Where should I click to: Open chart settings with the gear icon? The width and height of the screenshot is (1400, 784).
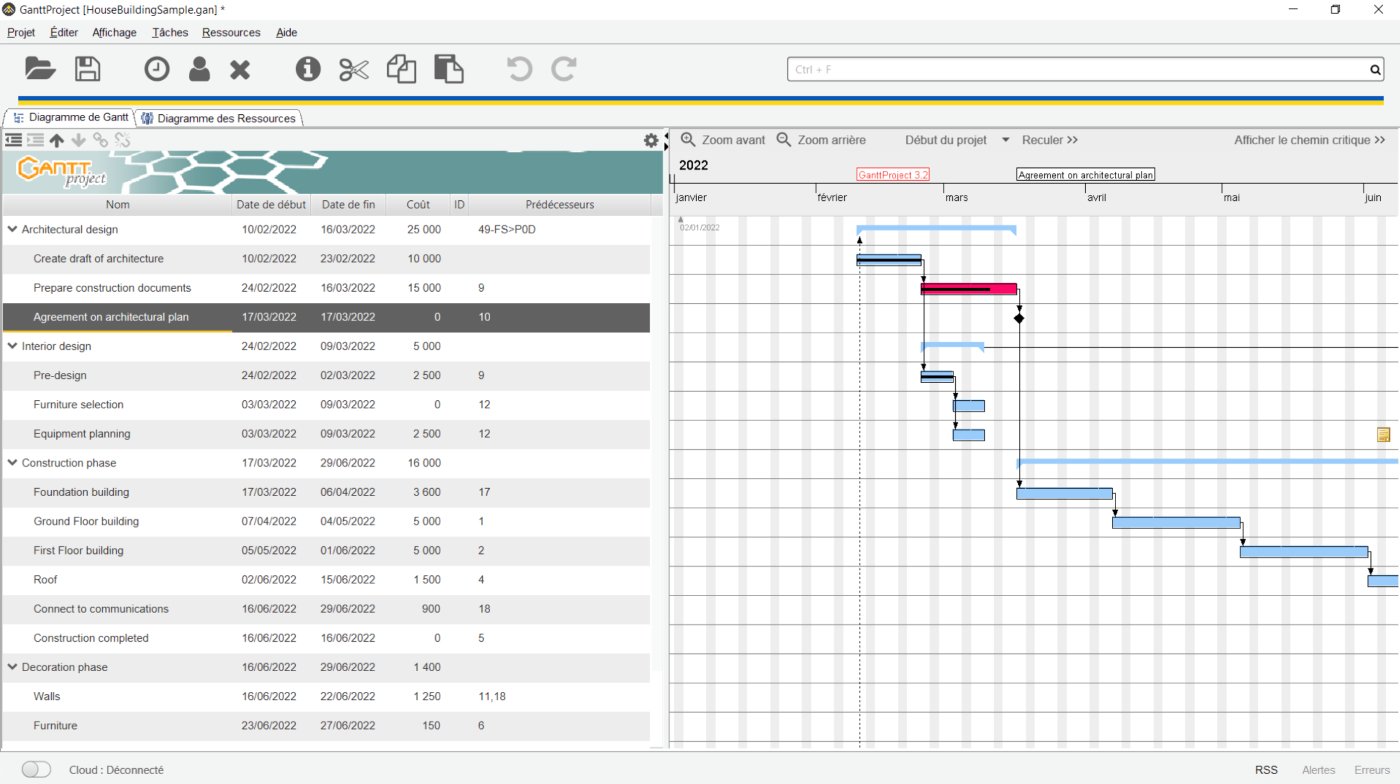[651, 140]
